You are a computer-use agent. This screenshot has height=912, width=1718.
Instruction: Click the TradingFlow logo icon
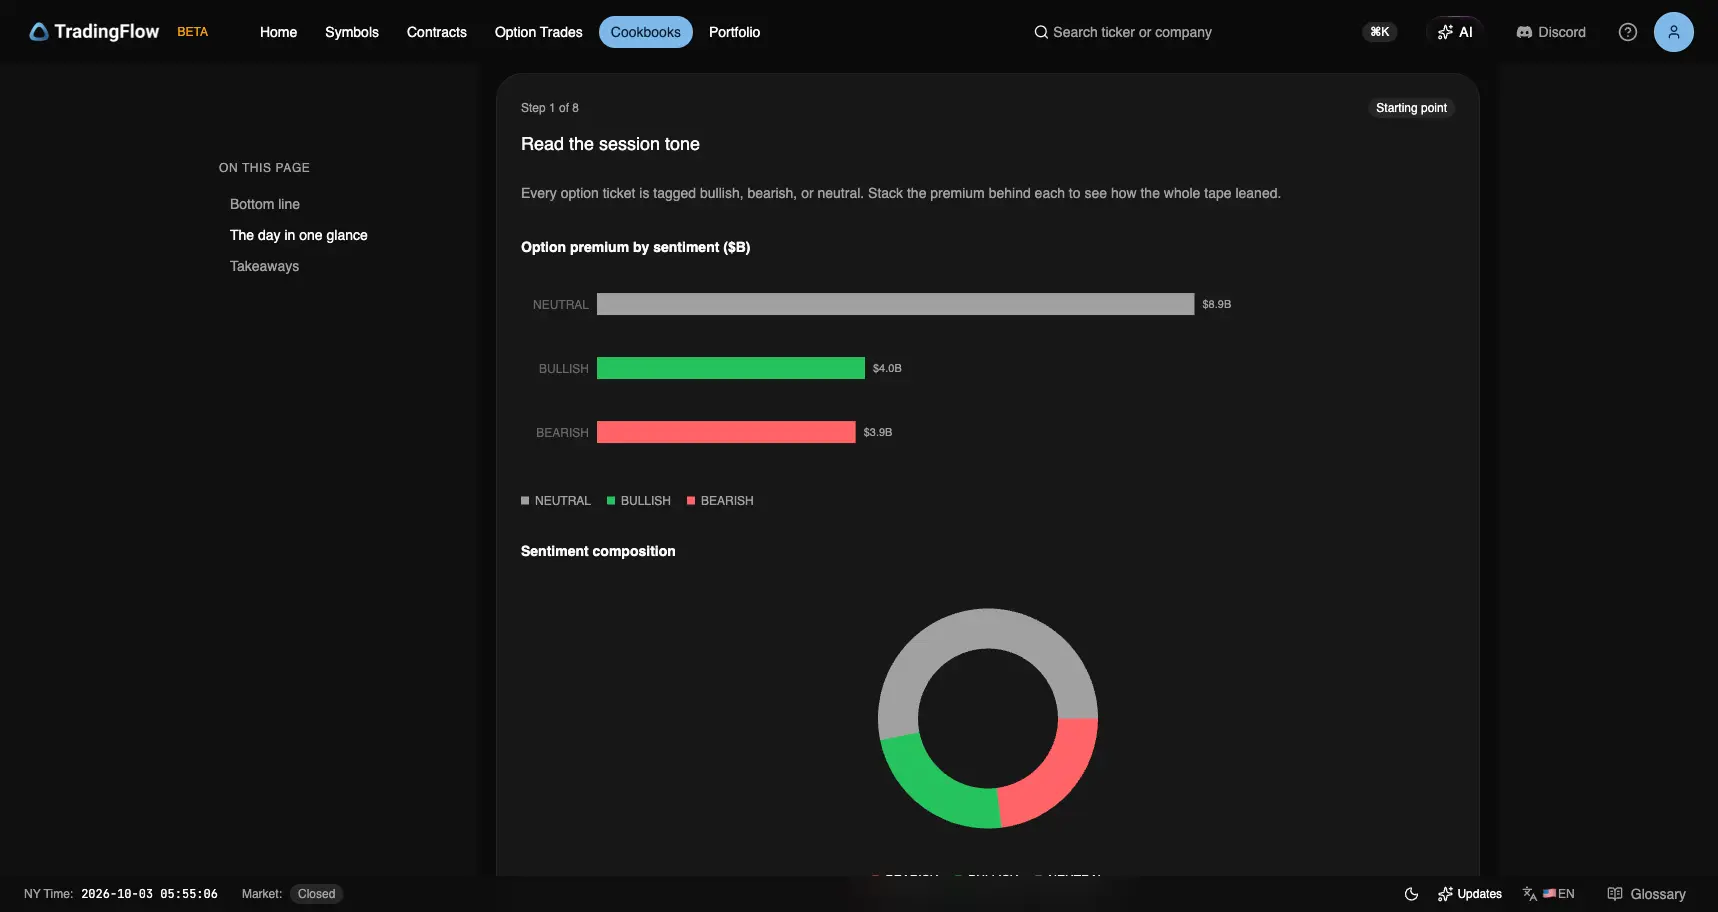click(39, 32)
